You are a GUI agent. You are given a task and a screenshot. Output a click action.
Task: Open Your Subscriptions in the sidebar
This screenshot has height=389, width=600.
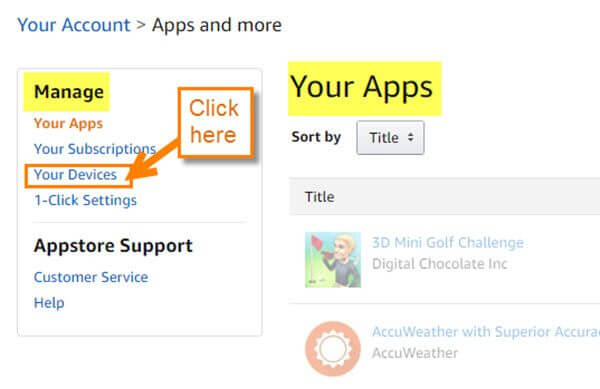click(95, 149)
